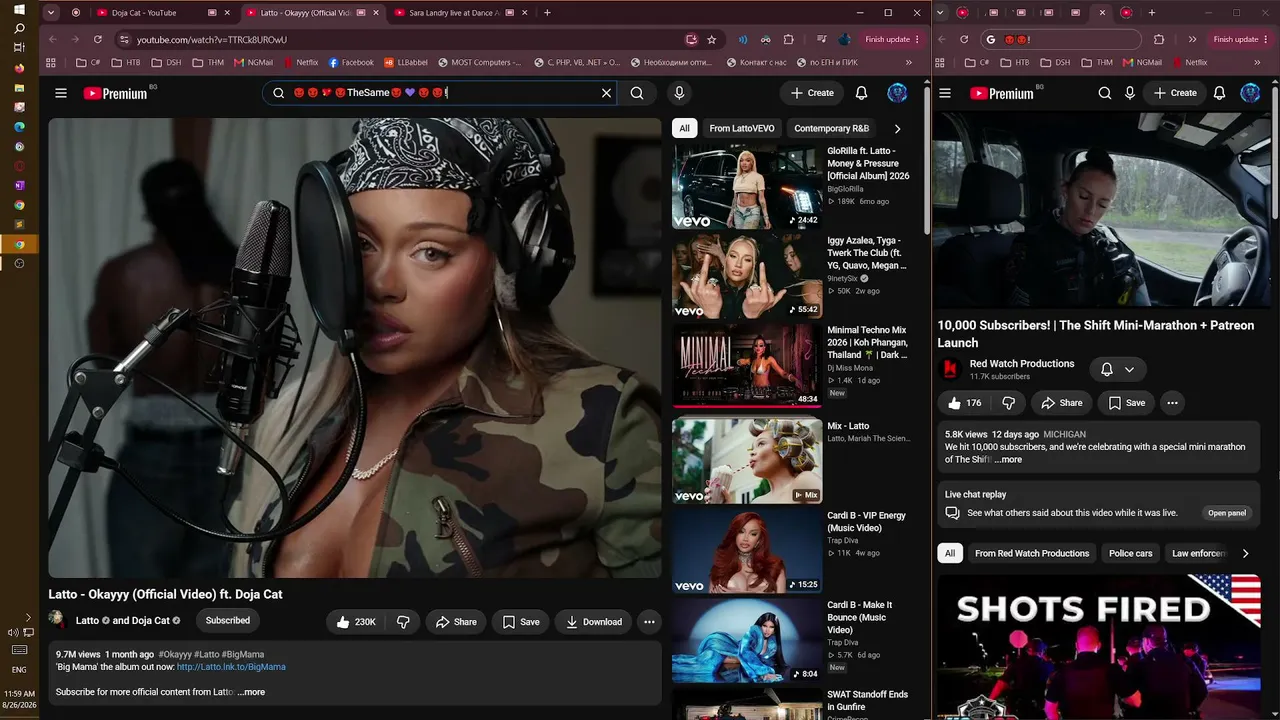Submit search with the magnifier button in left window
Image resolution: width=1280 pixels, height=720 pixels.
pos(637,93)
